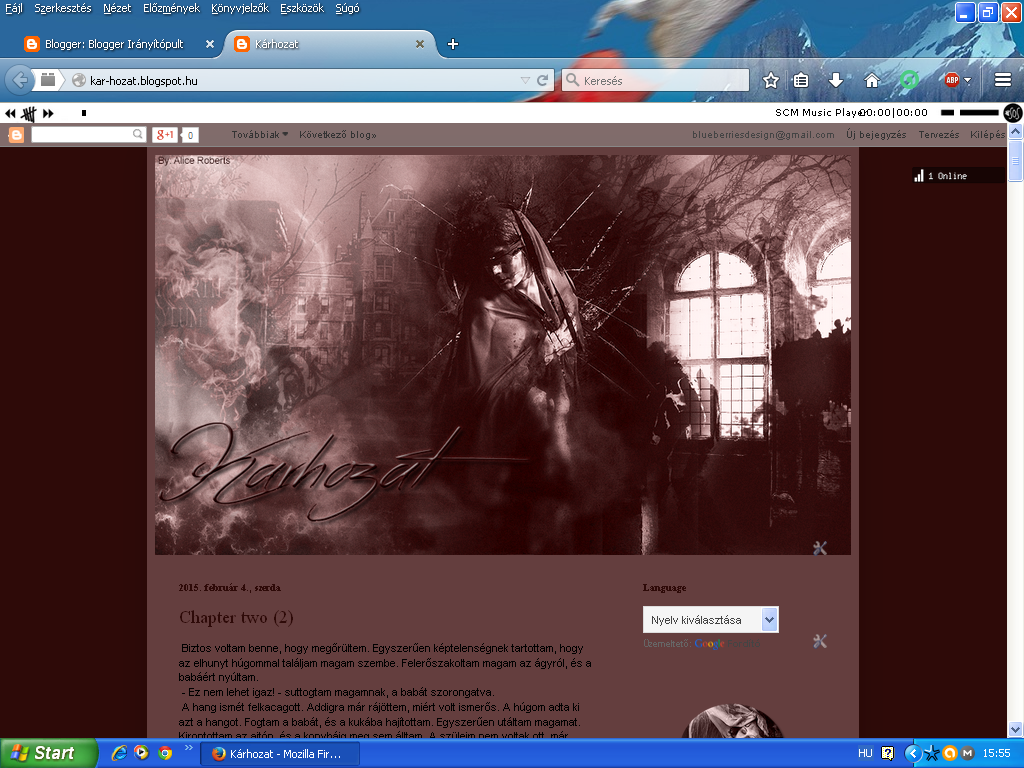Go to the home page icon

[871, 80]
